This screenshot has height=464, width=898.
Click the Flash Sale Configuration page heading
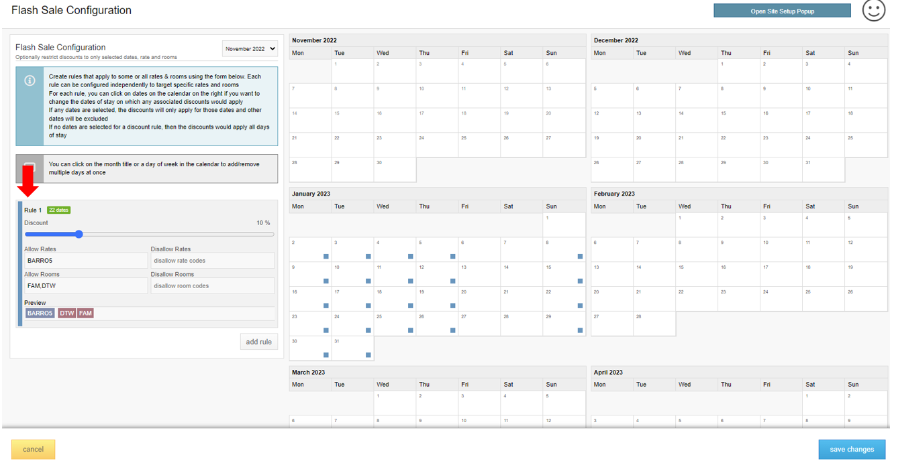pyautogui.click(x=72, y=10)
